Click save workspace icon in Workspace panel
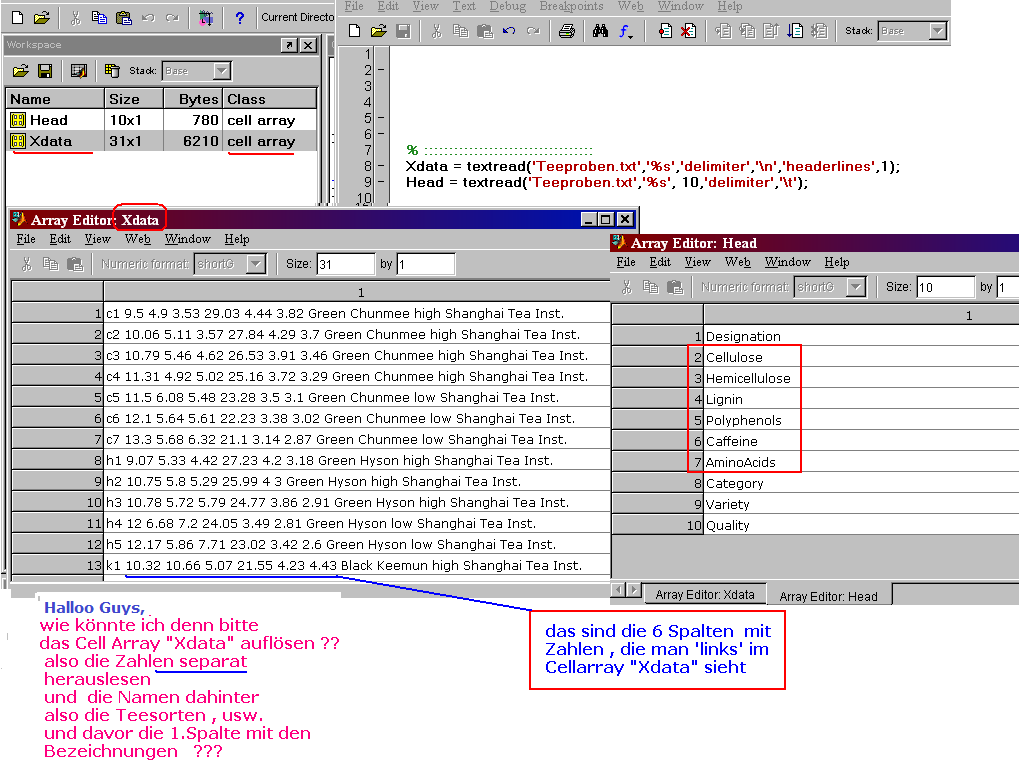Viewport: 1019px width, 781px height. pyautogui.click(x=45, y=71)
